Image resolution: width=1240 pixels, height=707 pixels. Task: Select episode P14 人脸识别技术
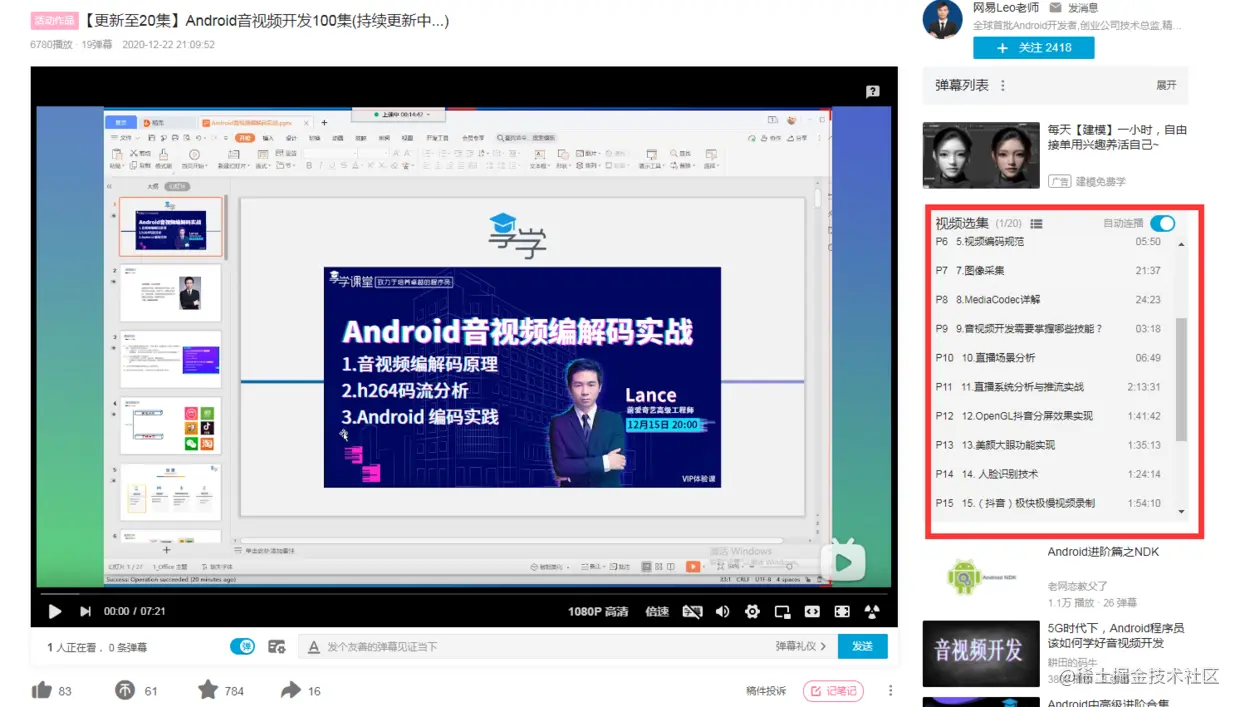(x=1048, y=474)
